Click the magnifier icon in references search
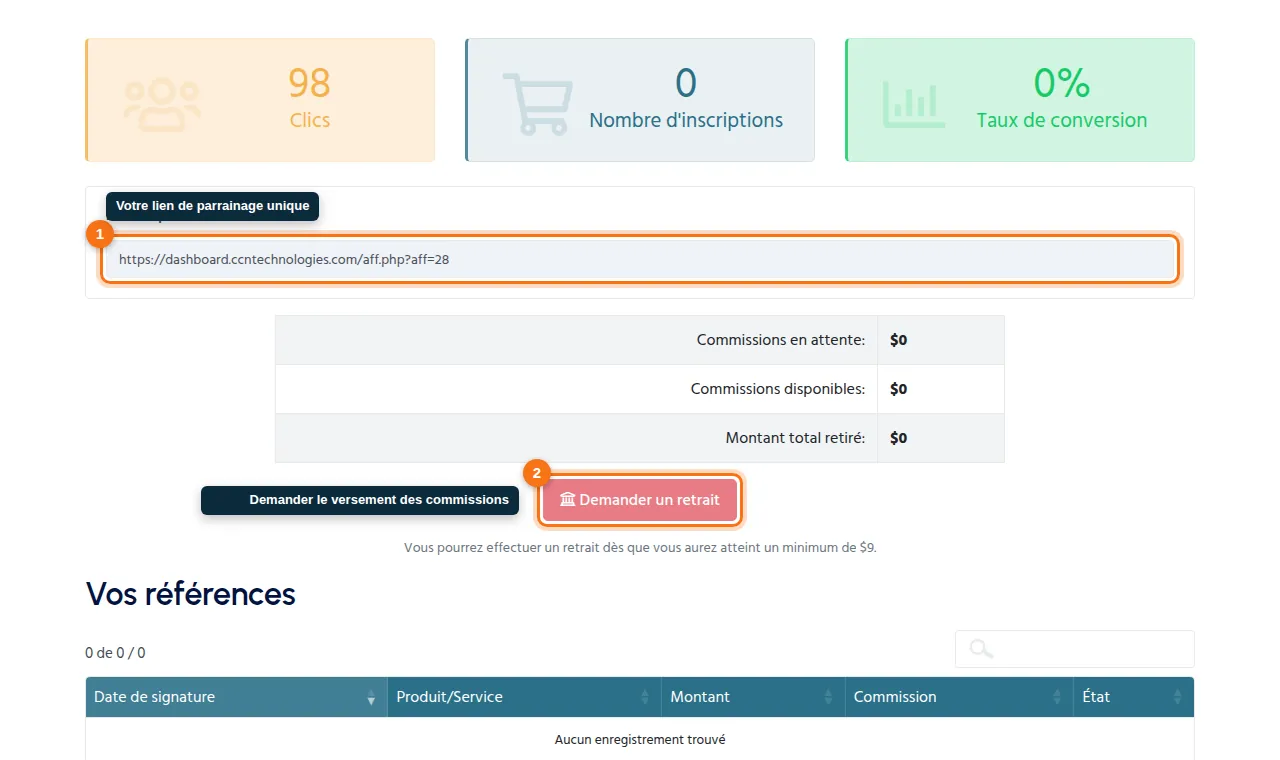 981,649
